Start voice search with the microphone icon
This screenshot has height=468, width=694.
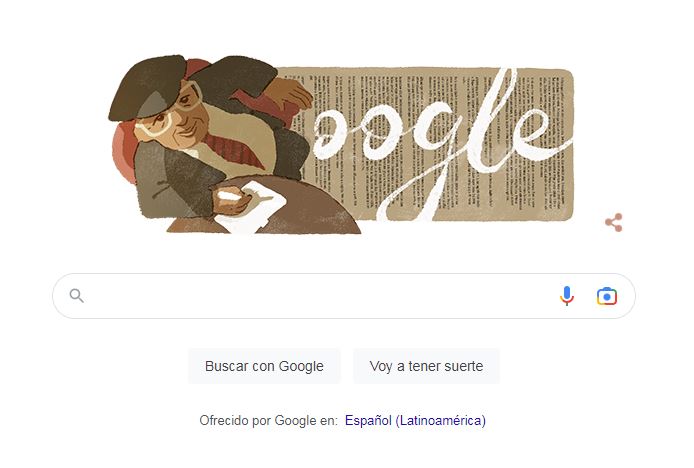[x=567, y=296]
